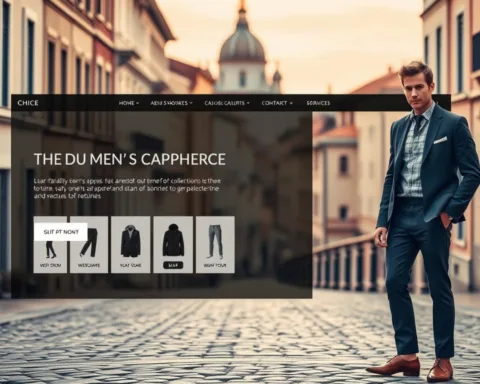This screenshot has width=480, height=384.
Task: Open the HOME menu item
Action: coord(126,103)
